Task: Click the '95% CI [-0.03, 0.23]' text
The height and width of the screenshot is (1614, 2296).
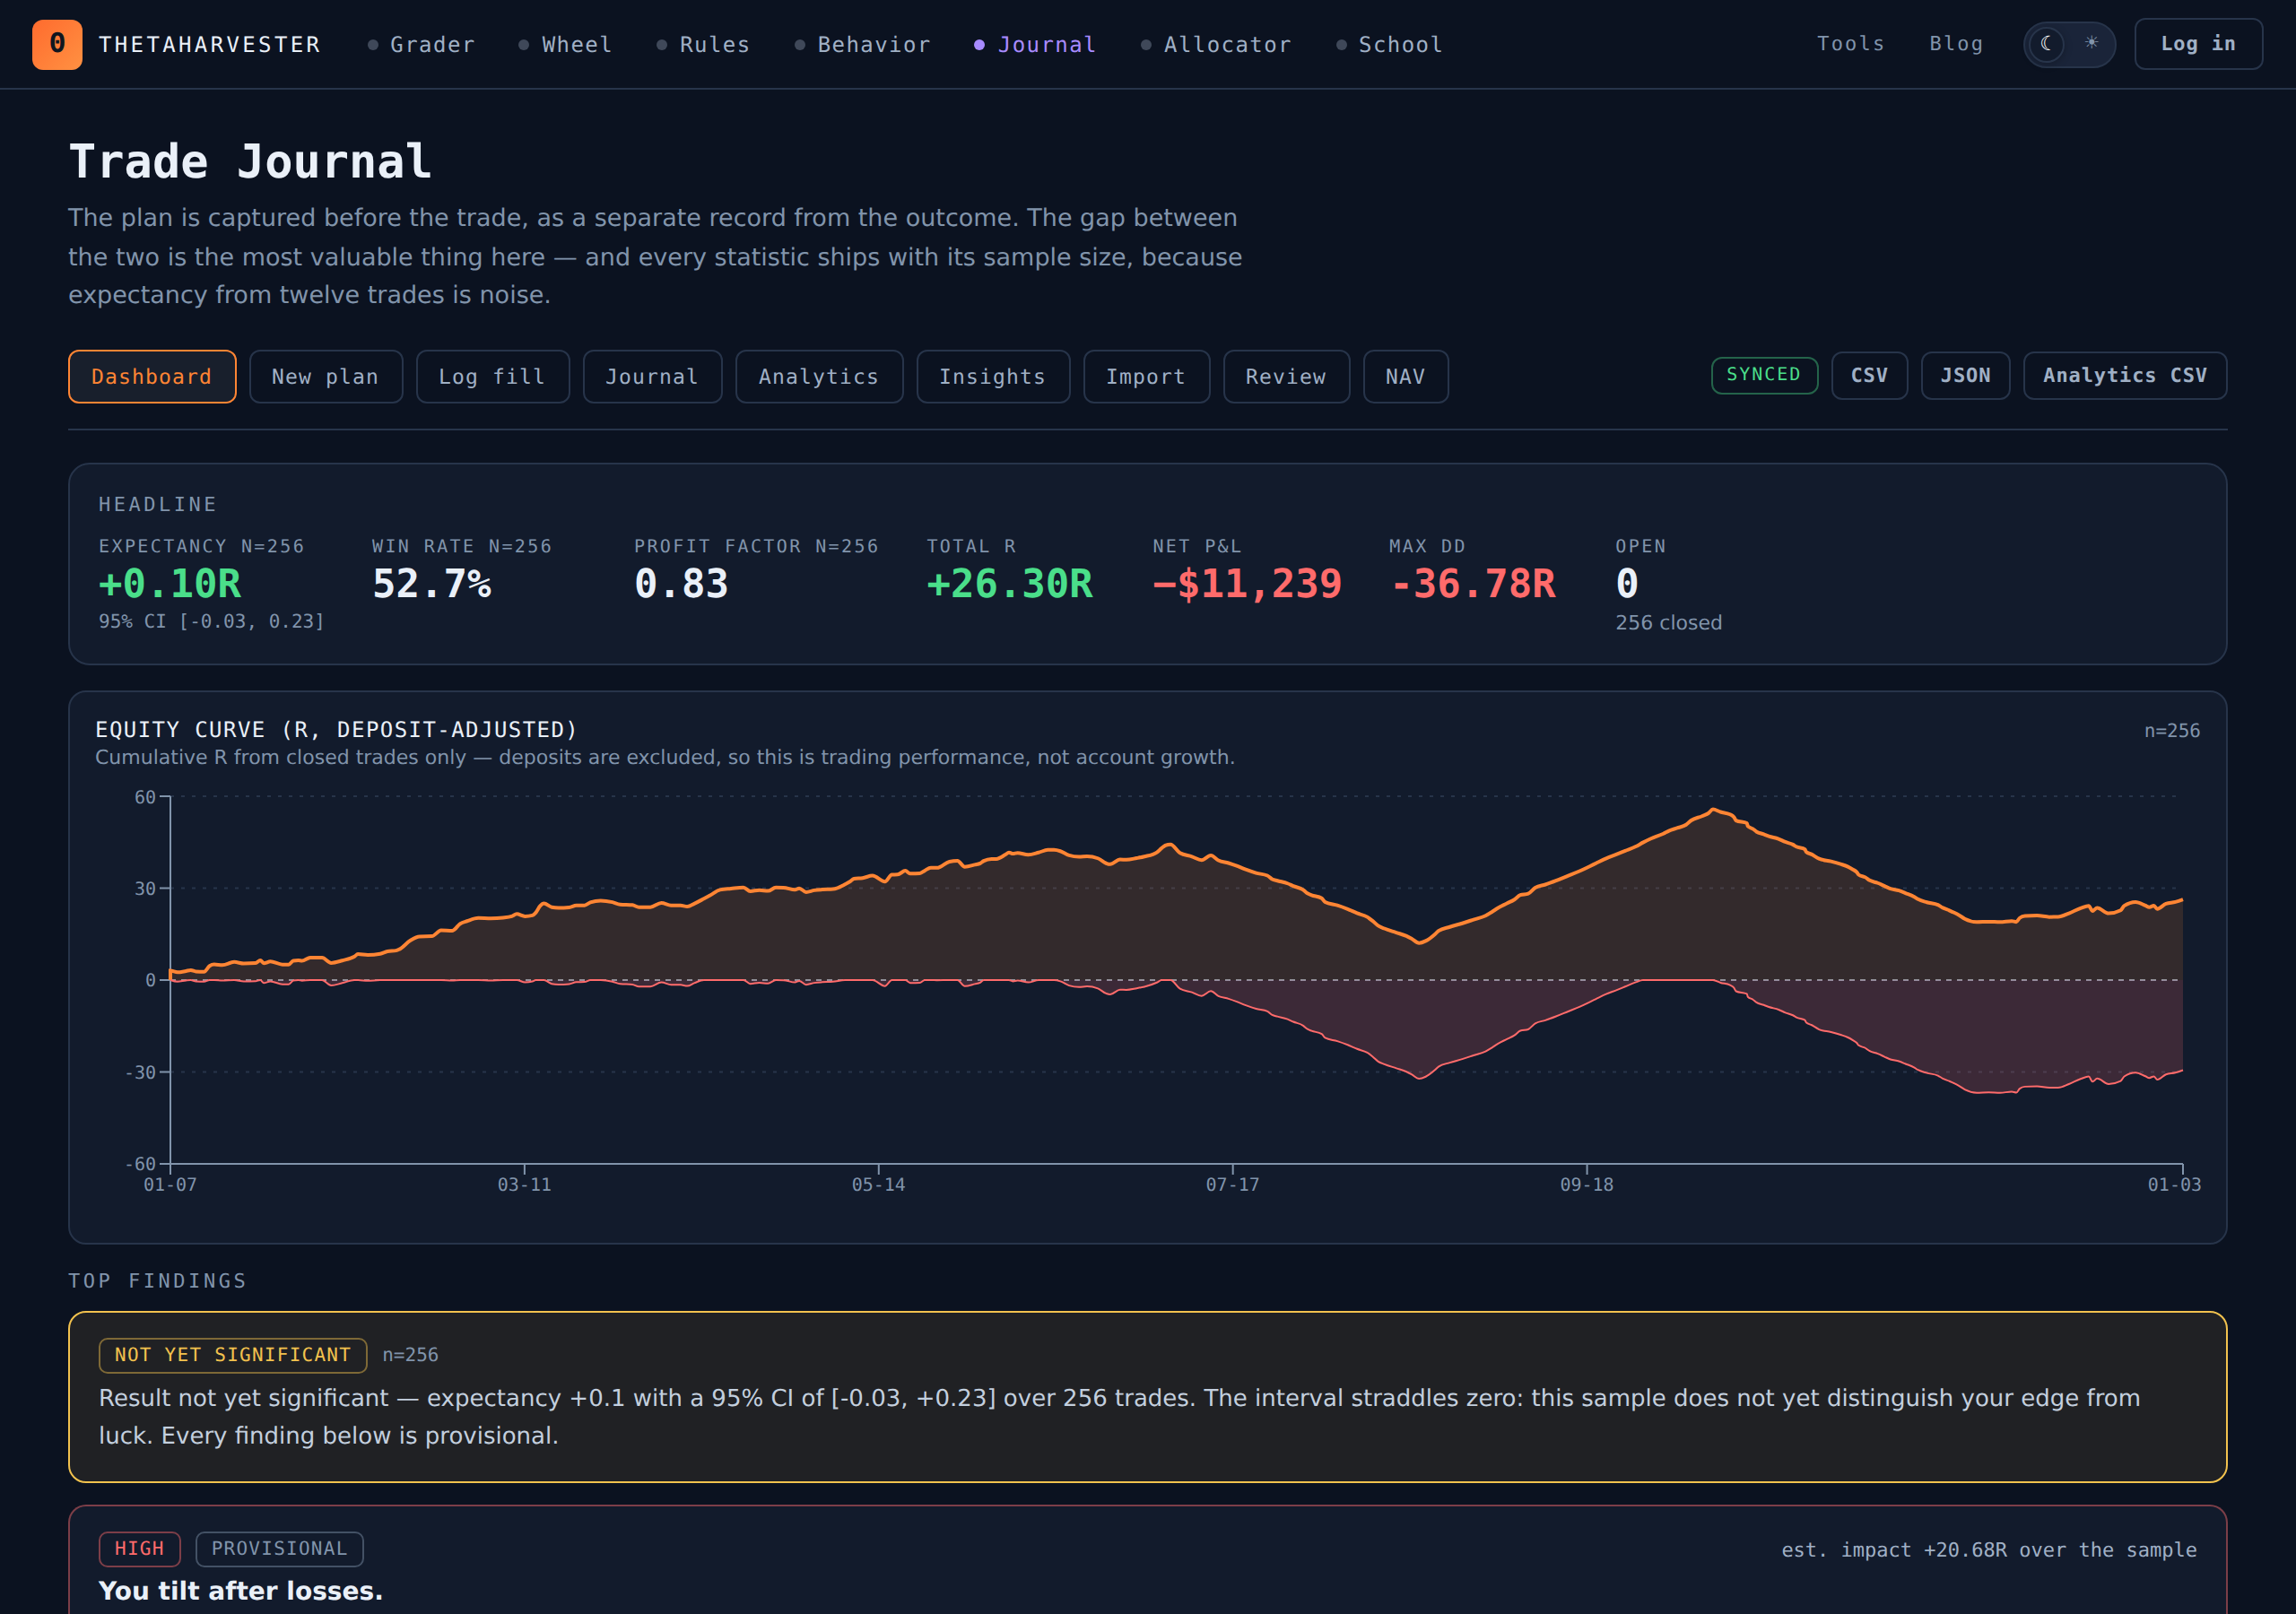Action: click(x=212, y=622)
